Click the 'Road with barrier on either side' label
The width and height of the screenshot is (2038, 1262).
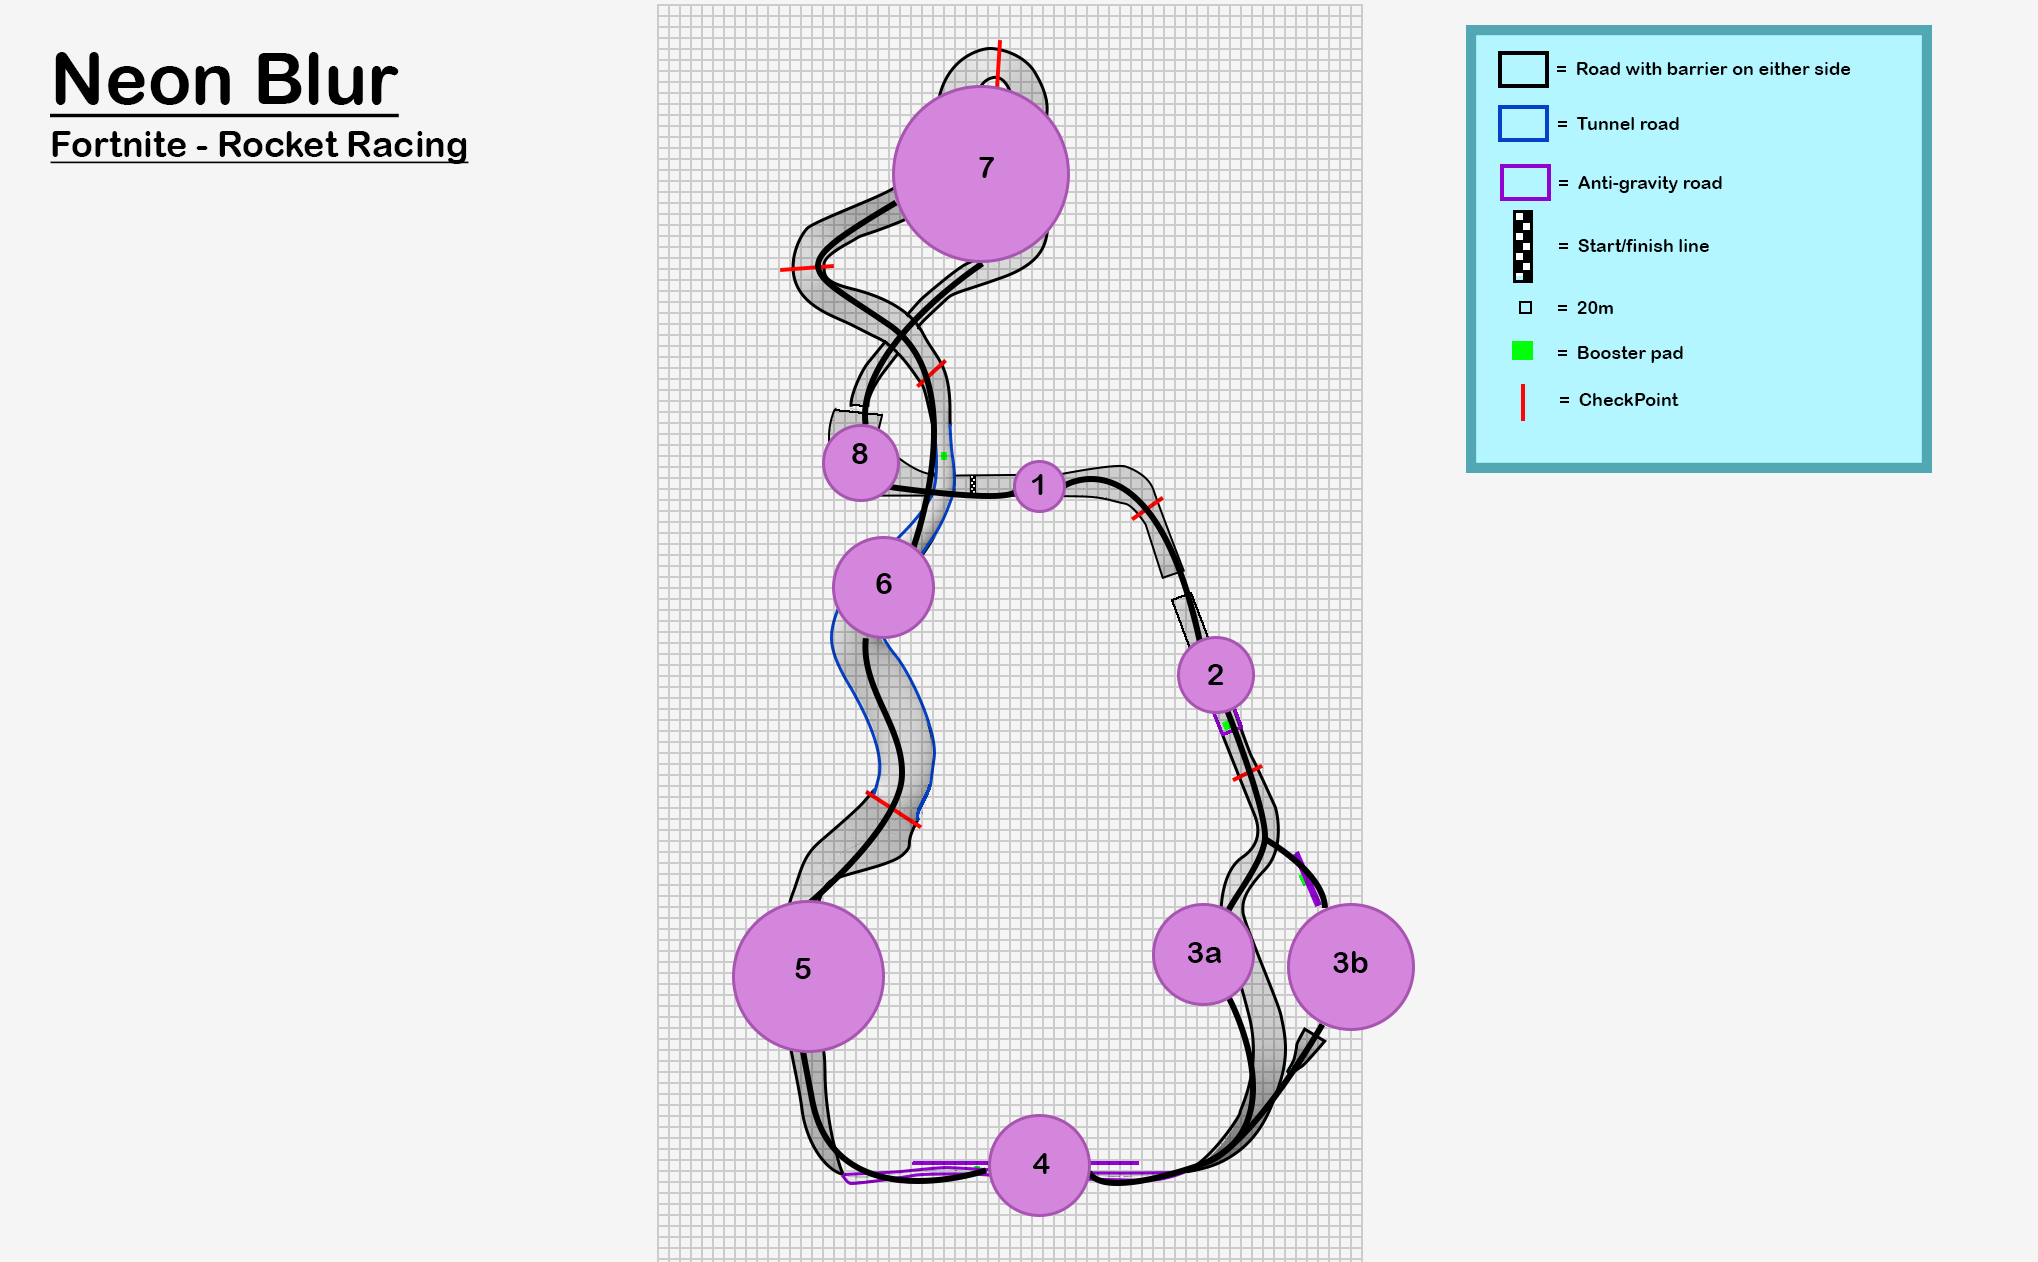1712,69
